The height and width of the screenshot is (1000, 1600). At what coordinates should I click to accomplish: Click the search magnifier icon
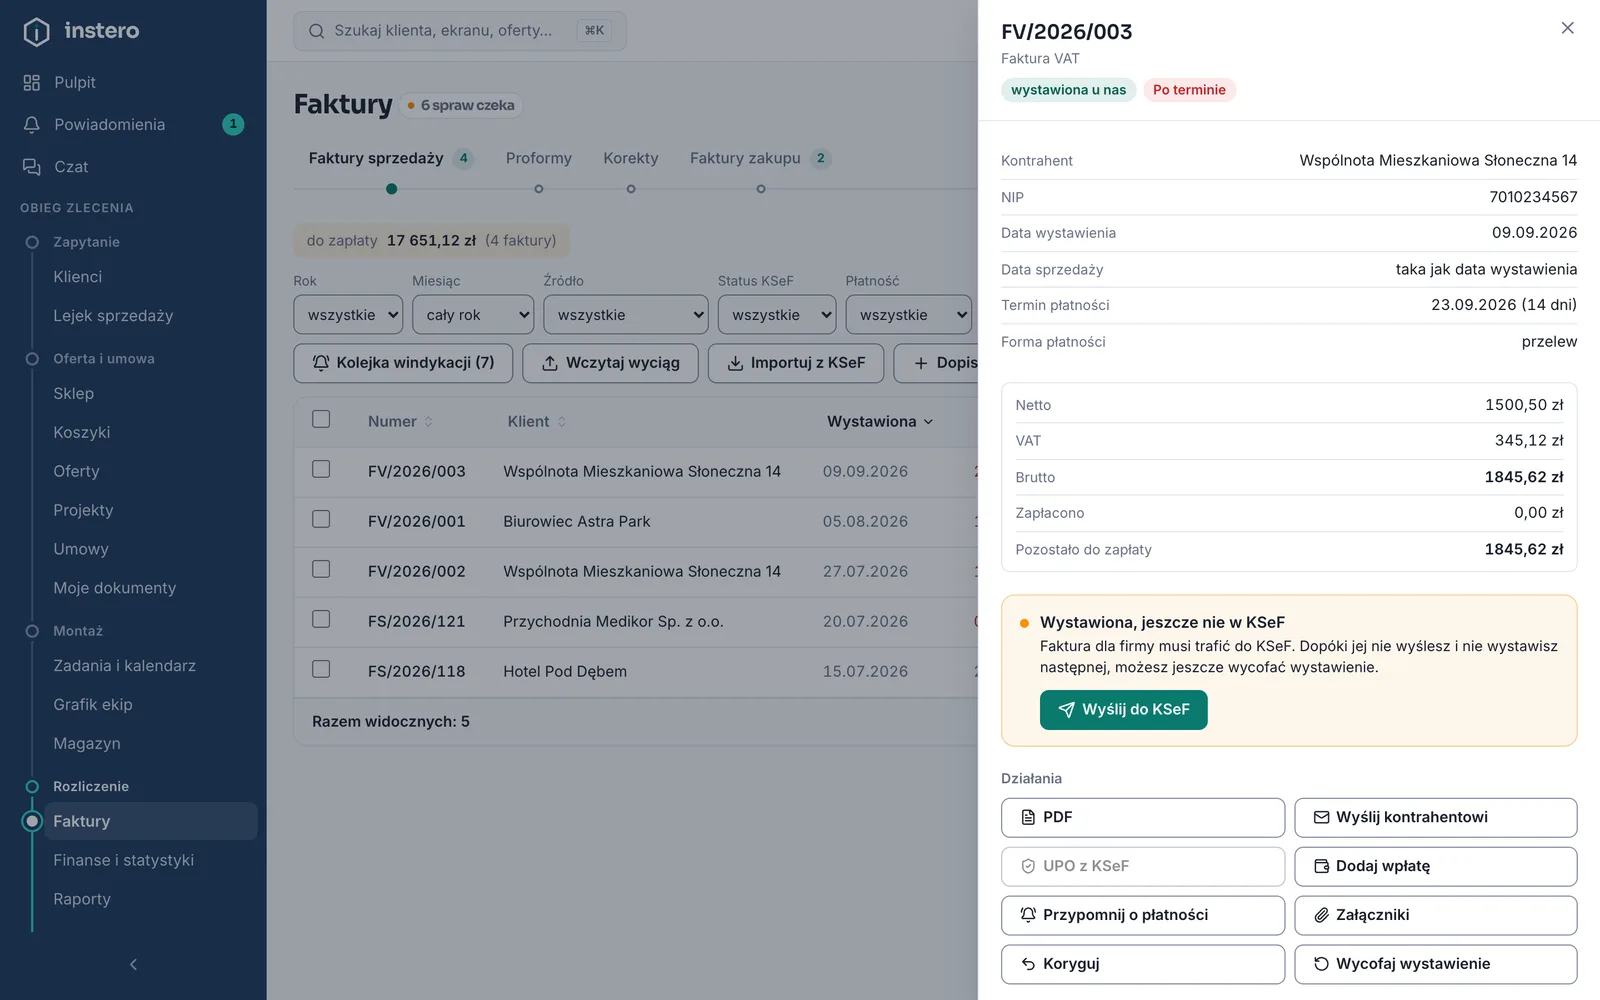316,31
